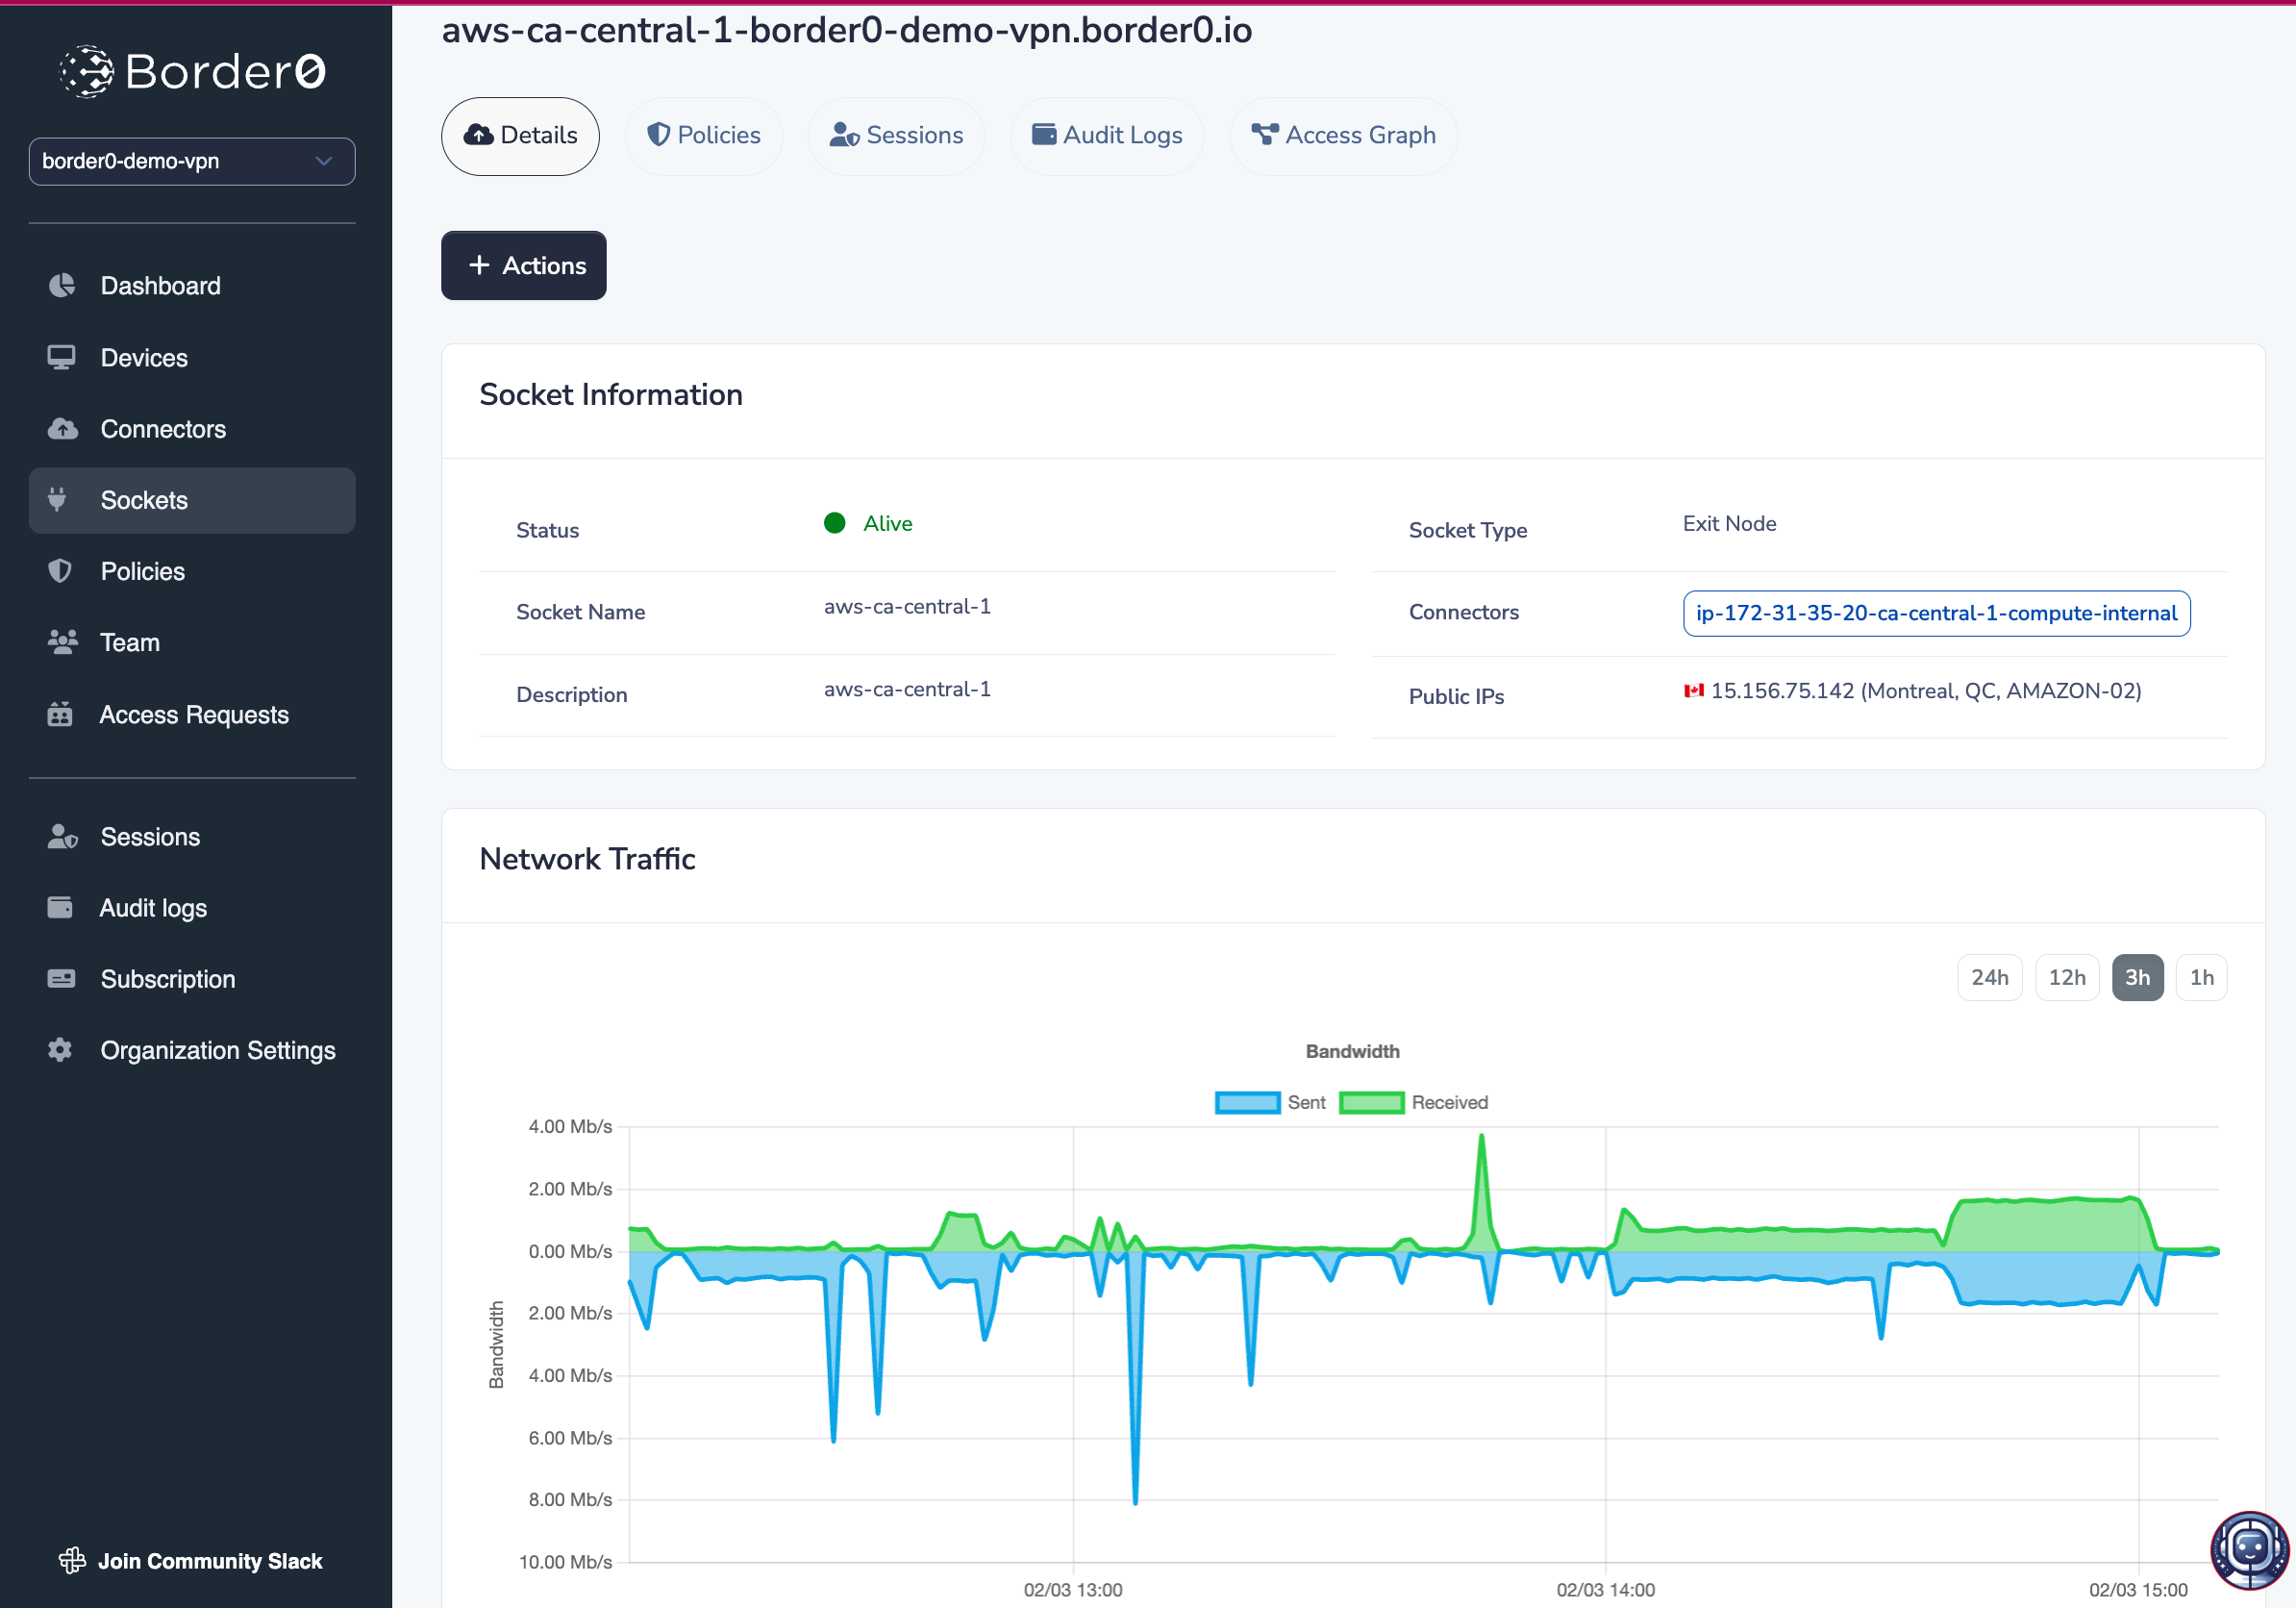Open the chat assistant robot icon
Viewport: 2296px width, 1608px height.
2249,1550
